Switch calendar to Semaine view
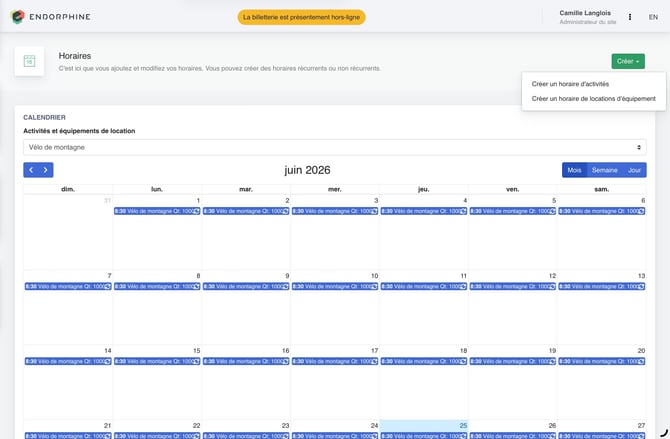The image size is (670, 439). click(604, 170)
